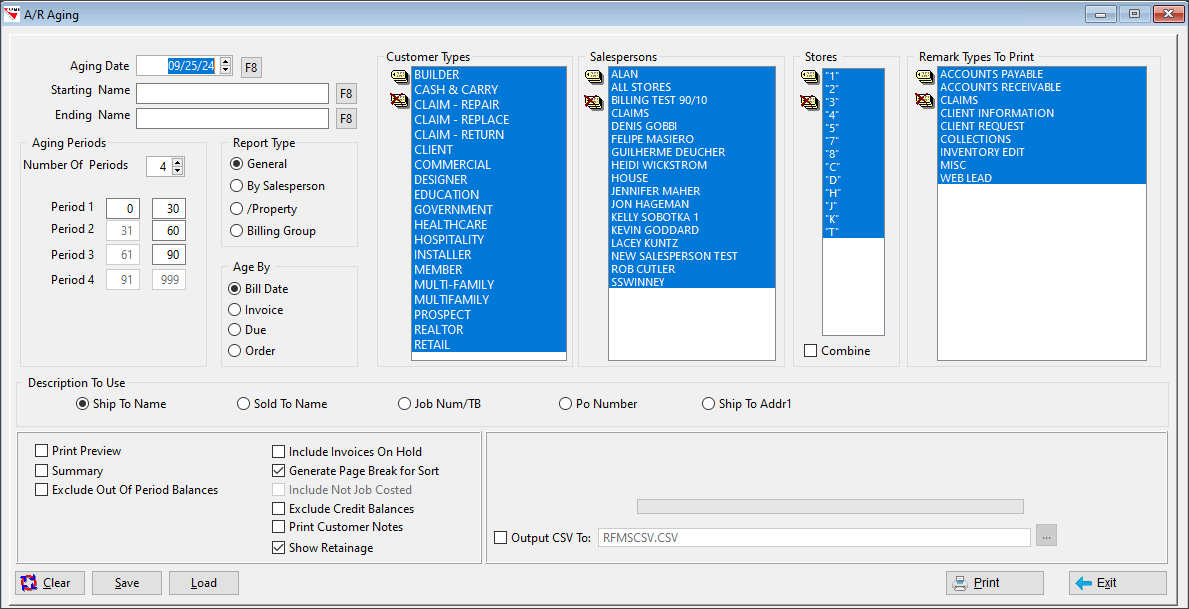Use Sold To Name description
The width and height of the screenshot is (1189, 609).
243,403
